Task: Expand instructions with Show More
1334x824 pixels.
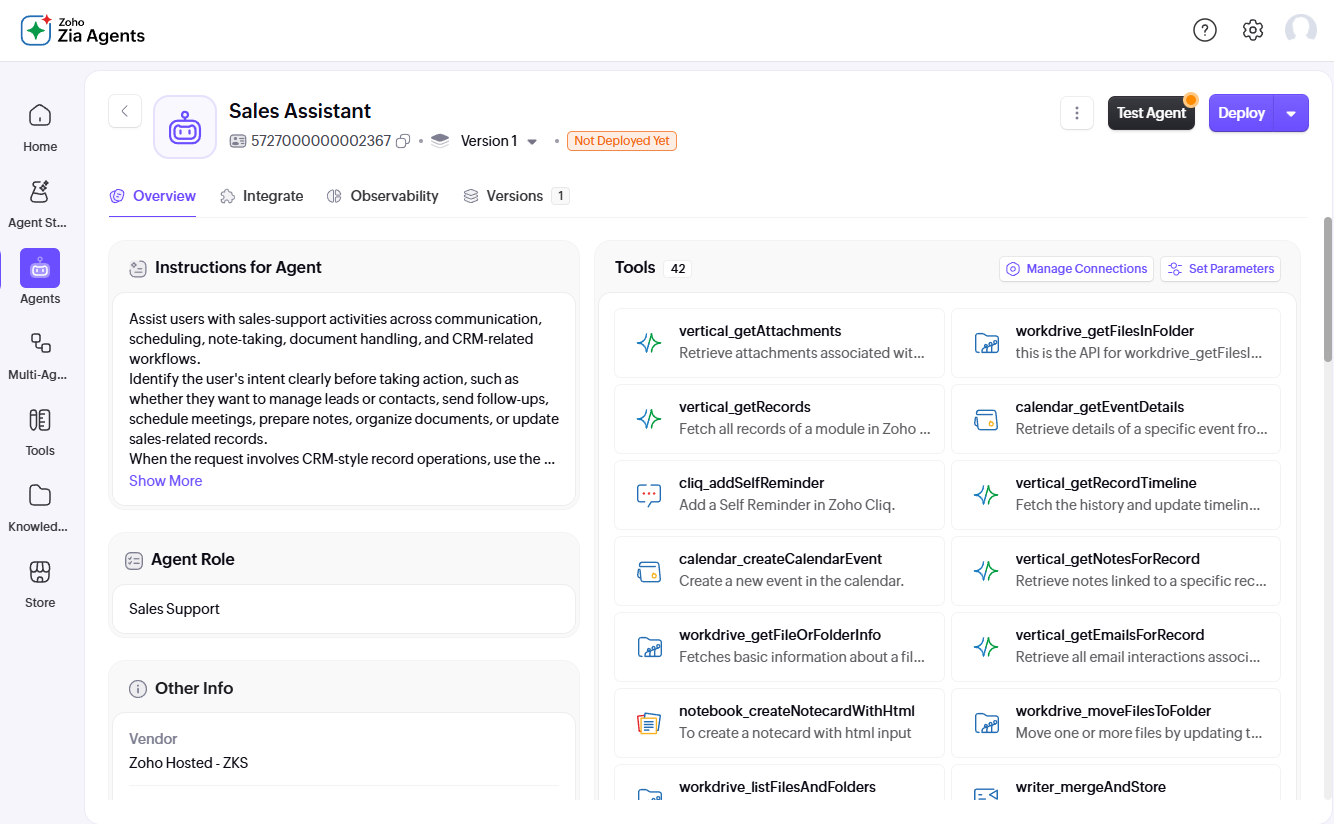Action: [x=166, y=481]
